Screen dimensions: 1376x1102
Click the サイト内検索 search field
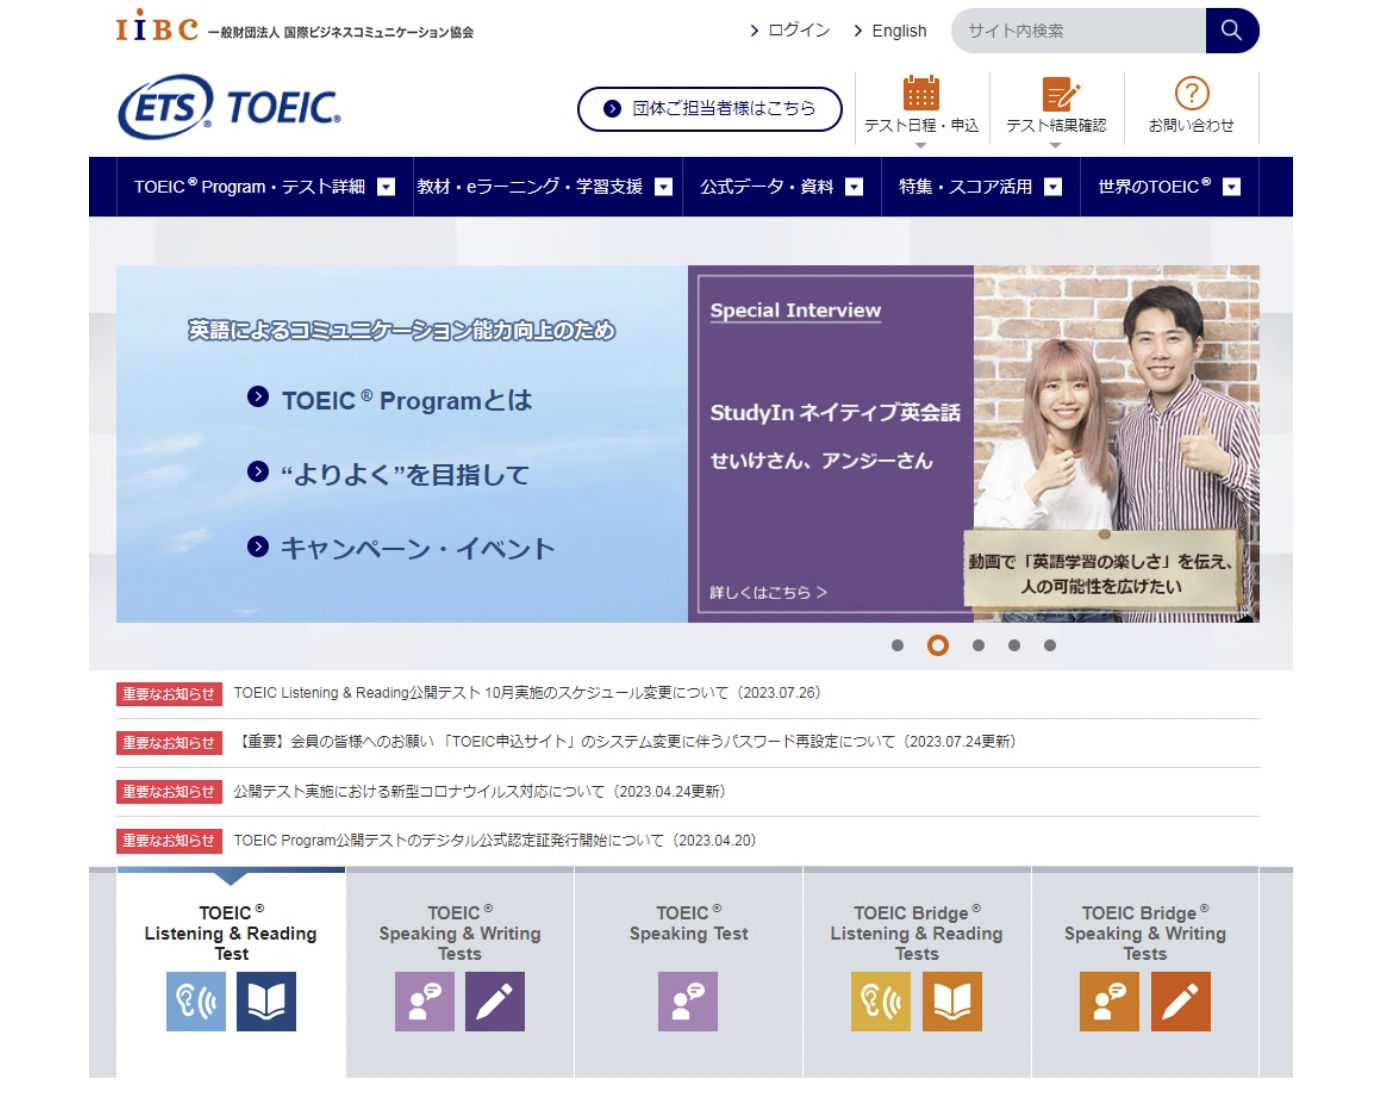[1078, 31]
